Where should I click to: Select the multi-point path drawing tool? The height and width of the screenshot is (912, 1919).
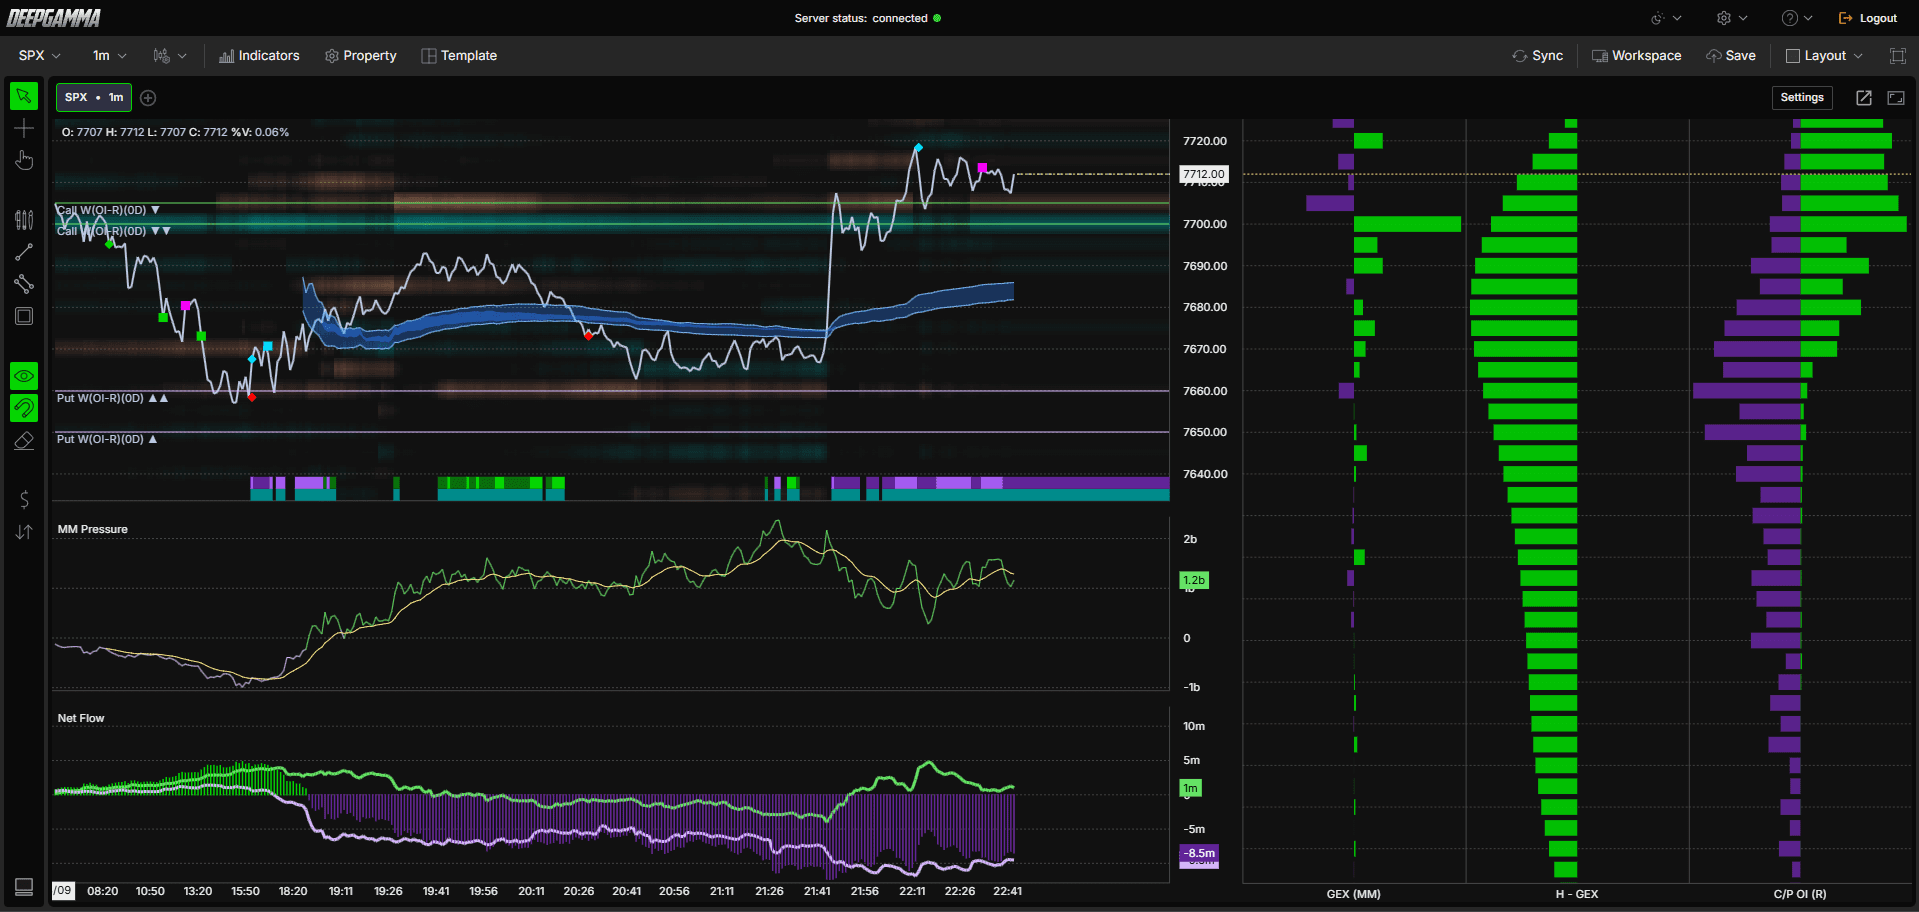[24, 284]
